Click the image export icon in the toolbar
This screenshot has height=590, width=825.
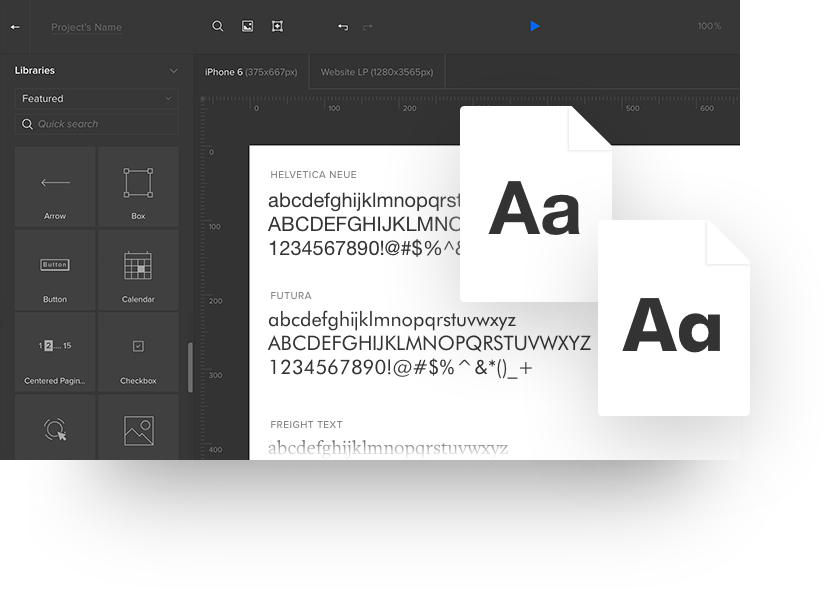click(x=247, y=26)
